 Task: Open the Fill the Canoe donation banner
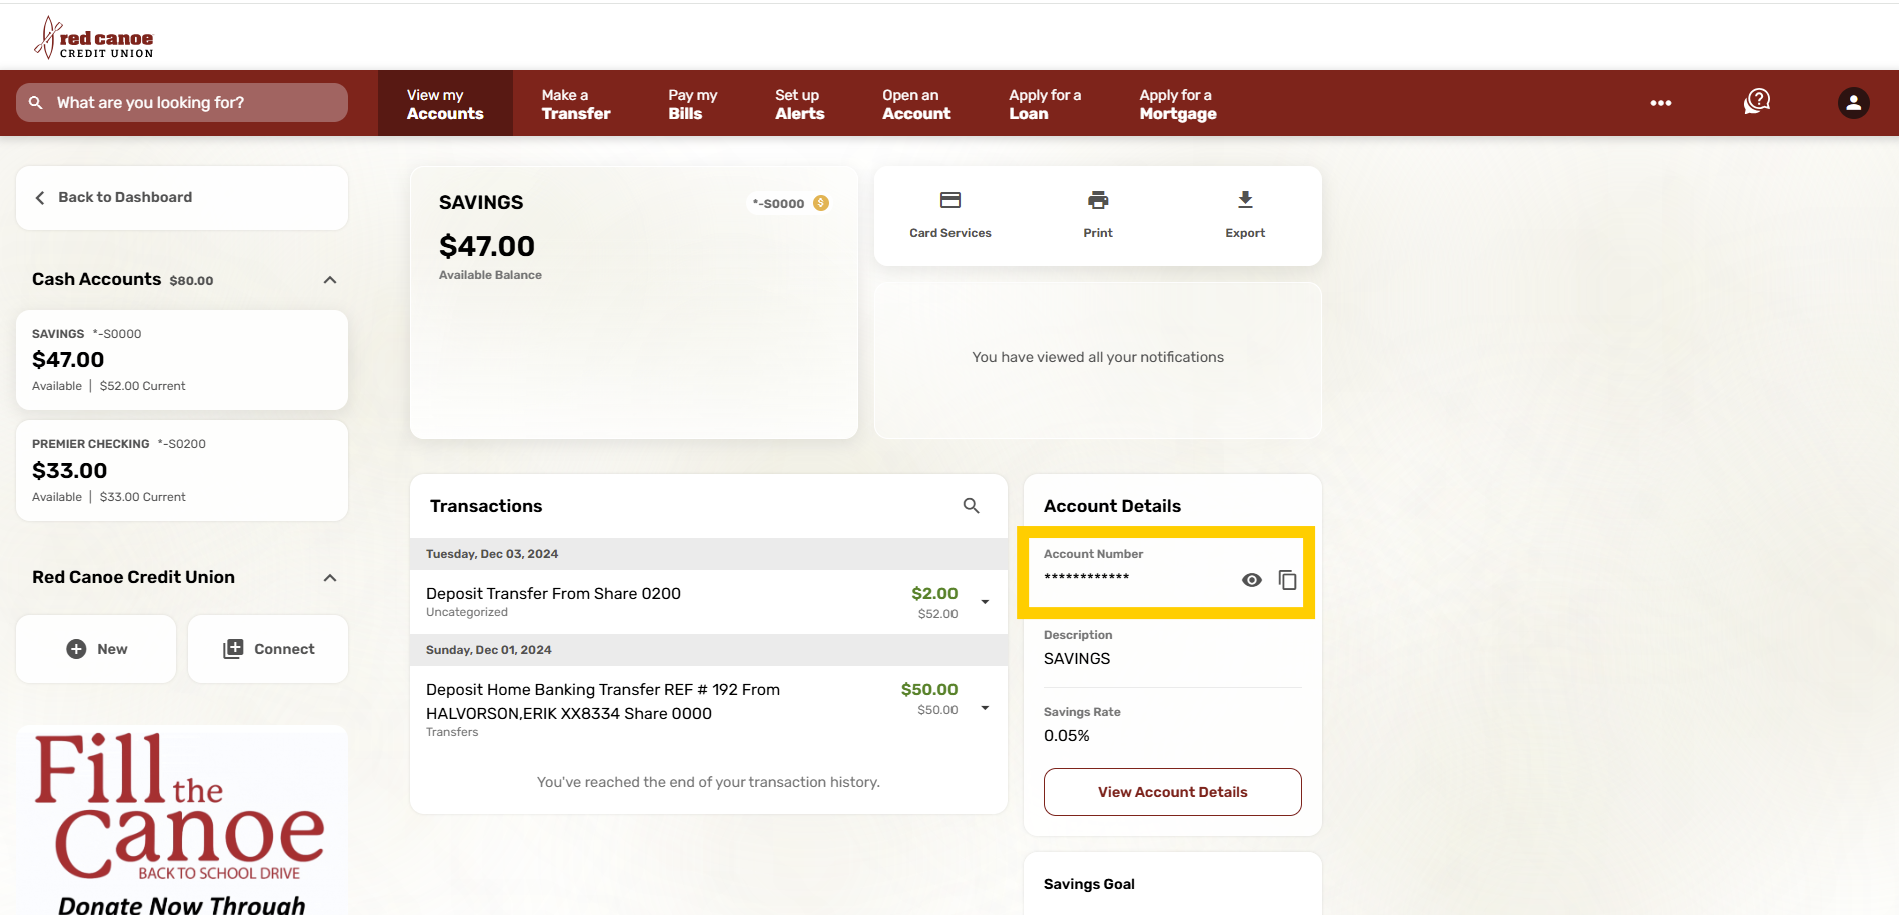click(182, 821)
